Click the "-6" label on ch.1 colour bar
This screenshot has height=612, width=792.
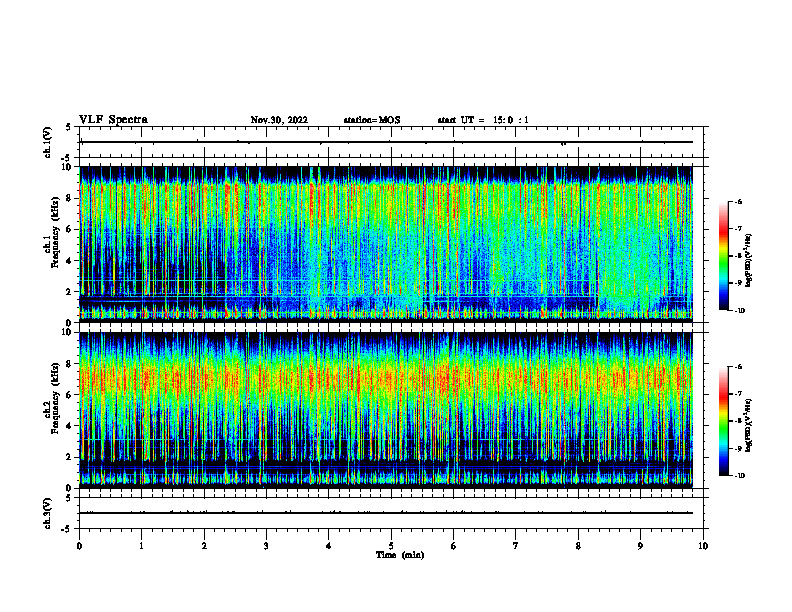[738, 201]
